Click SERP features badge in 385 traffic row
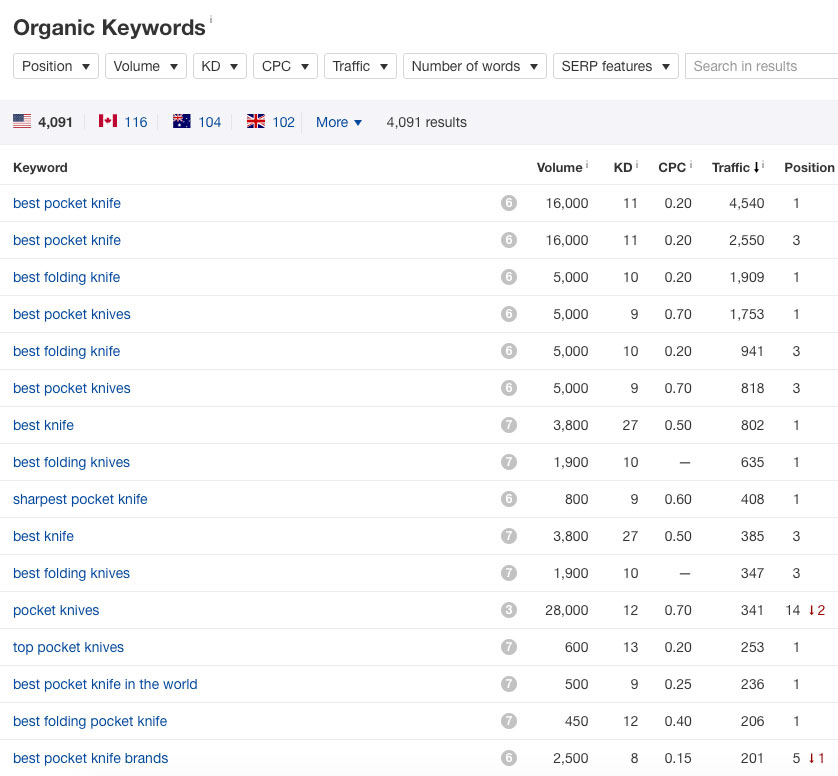Screen dimensions: 838x776 [509, 536]
